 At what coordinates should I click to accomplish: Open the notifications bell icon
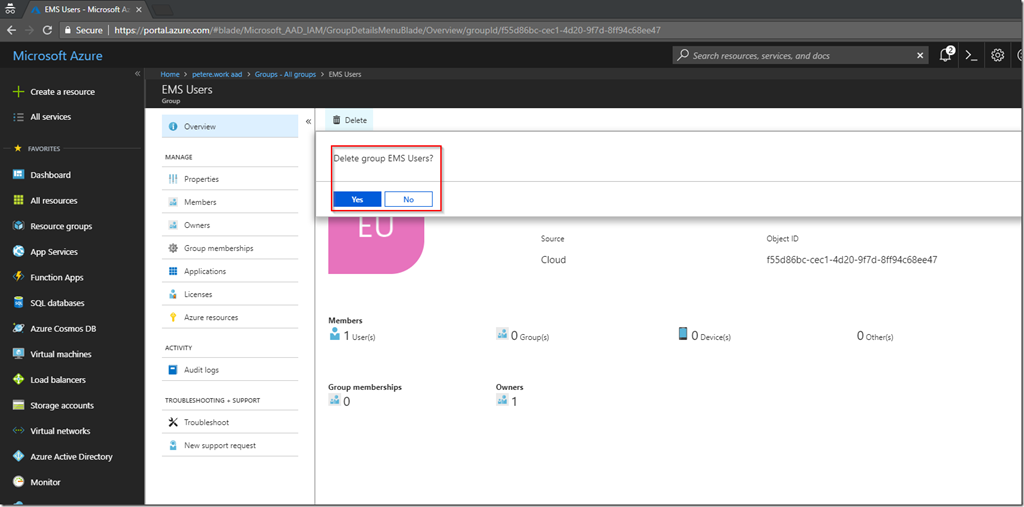[x=946, y=56]
